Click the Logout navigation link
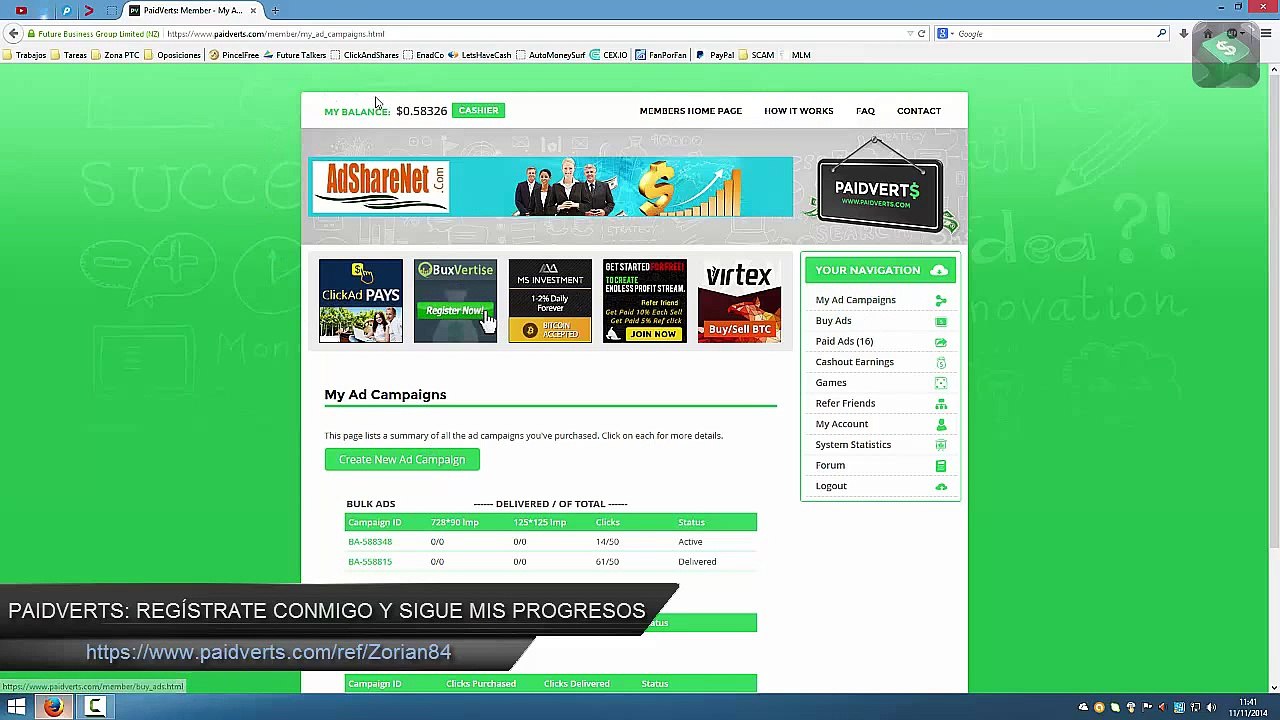Viewport: 1280px width, 720px height. point(831,486)
